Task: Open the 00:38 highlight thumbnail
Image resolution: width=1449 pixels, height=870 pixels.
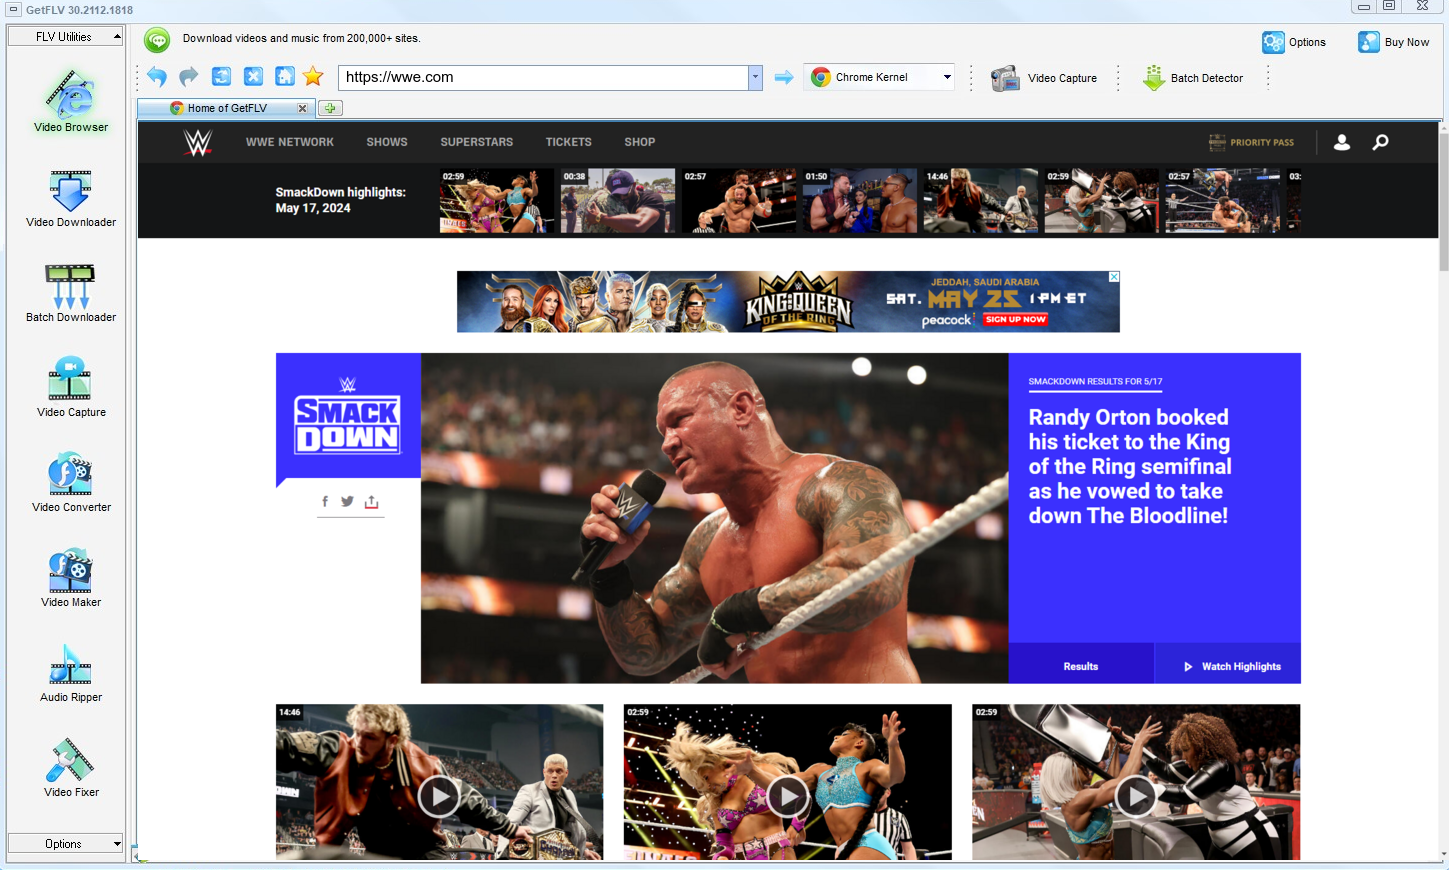Action: click(618, 201)
